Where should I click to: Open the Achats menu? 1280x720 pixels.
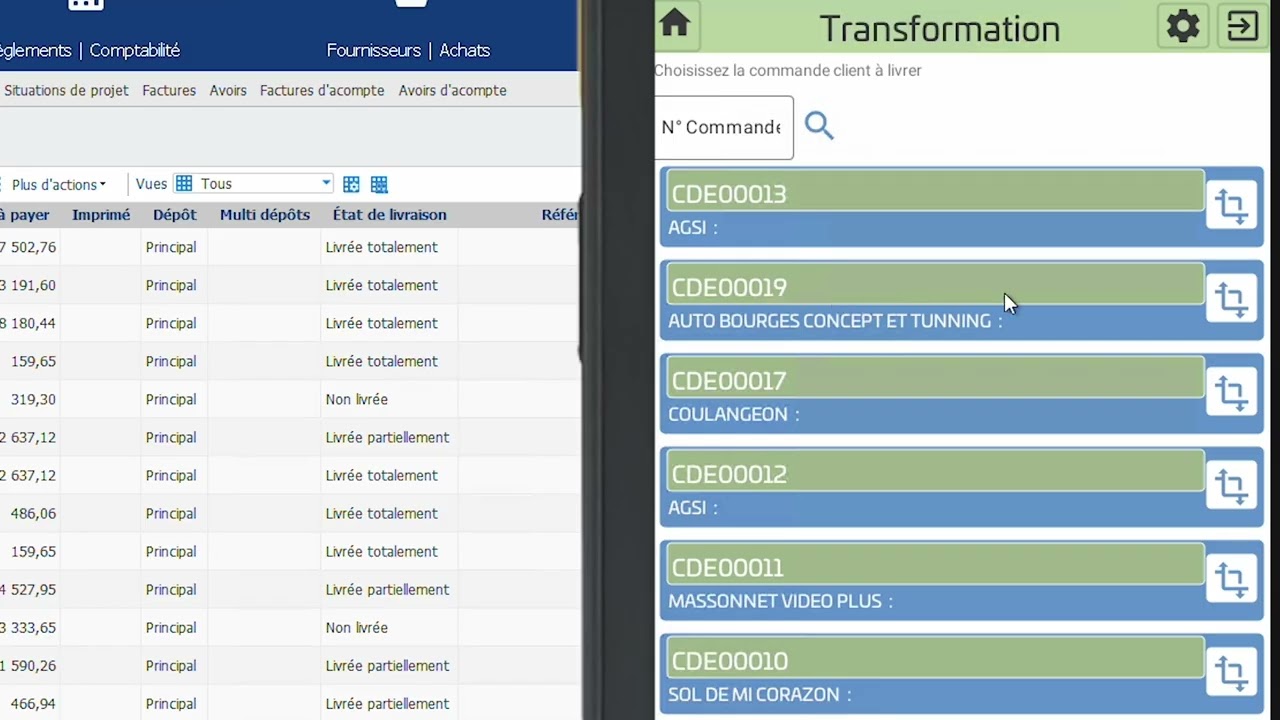point(465,50)
